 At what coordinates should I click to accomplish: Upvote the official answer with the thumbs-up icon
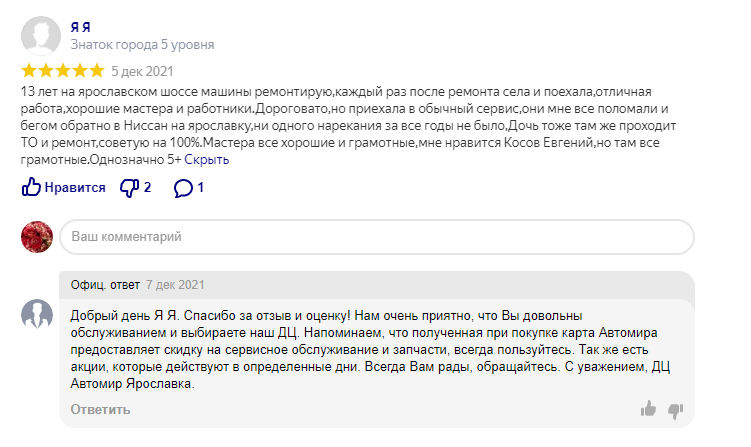pos(648,409)
